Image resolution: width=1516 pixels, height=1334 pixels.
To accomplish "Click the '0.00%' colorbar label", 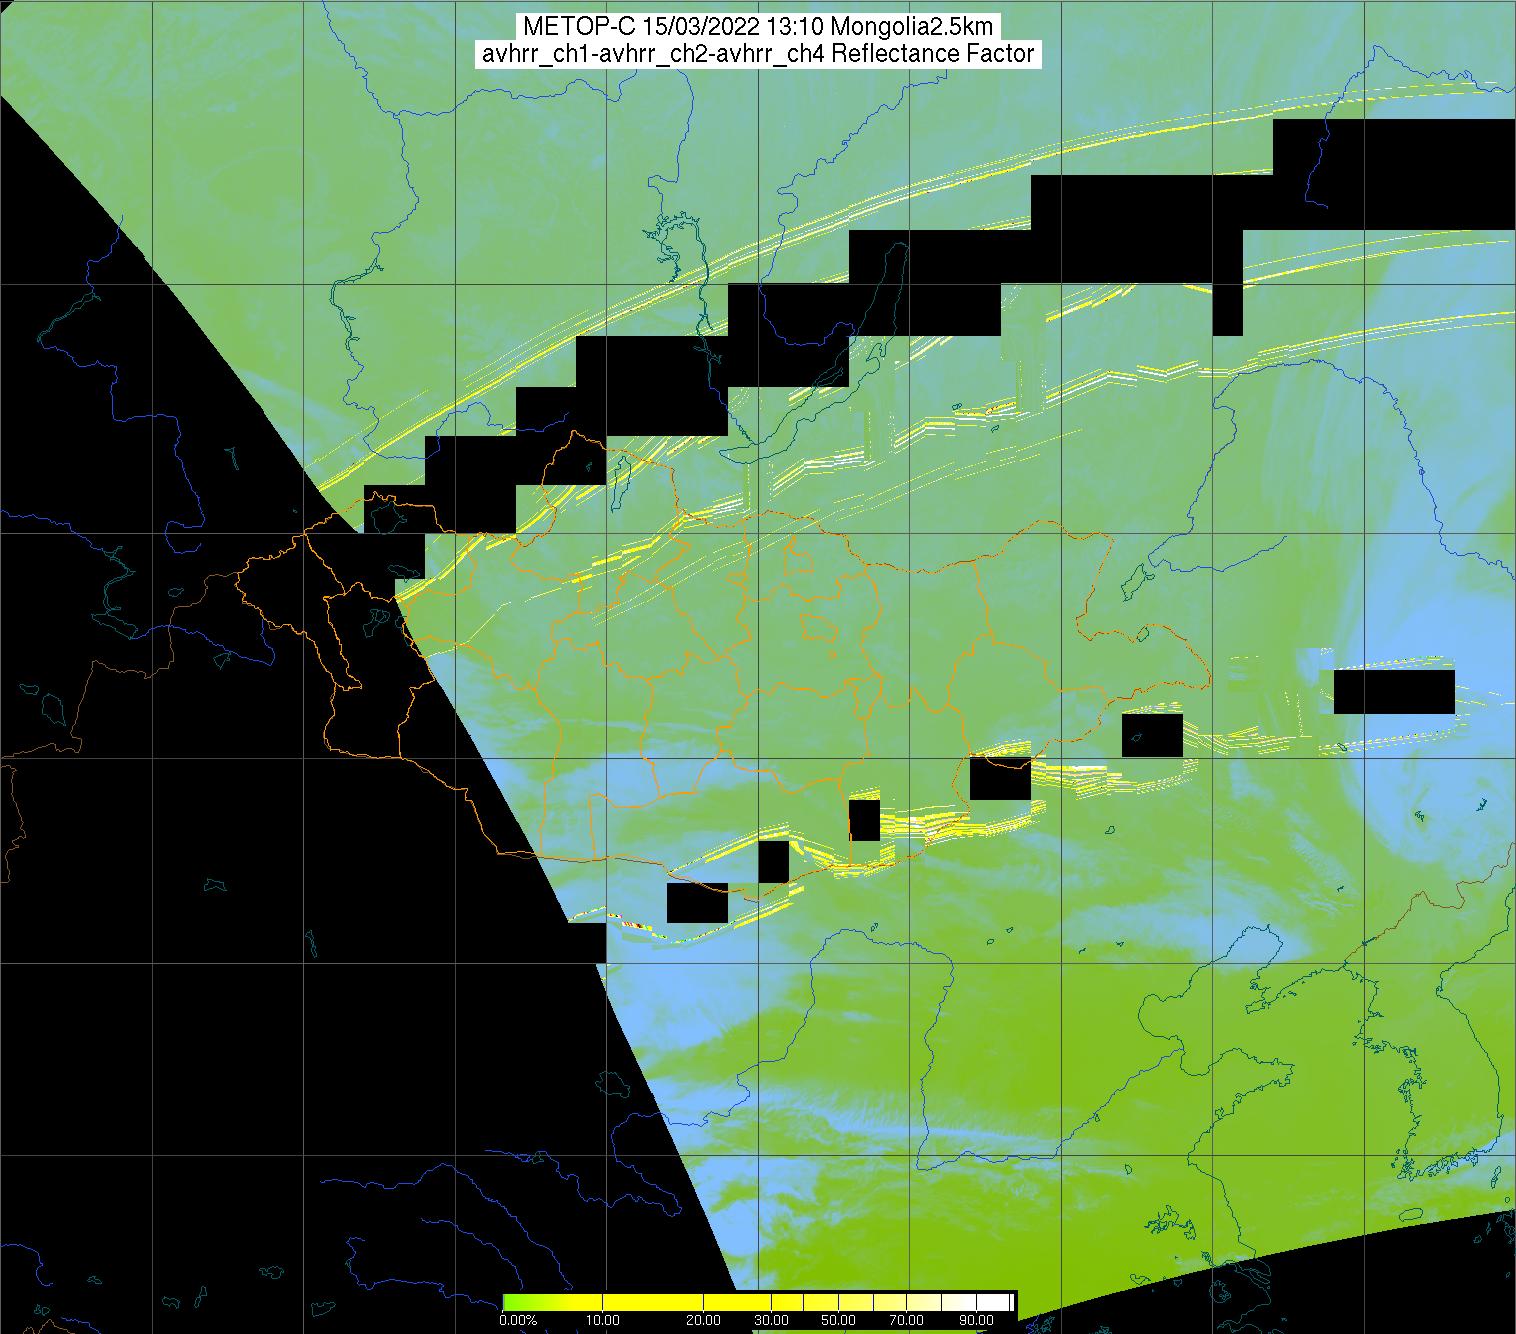I will (517, 1320).
